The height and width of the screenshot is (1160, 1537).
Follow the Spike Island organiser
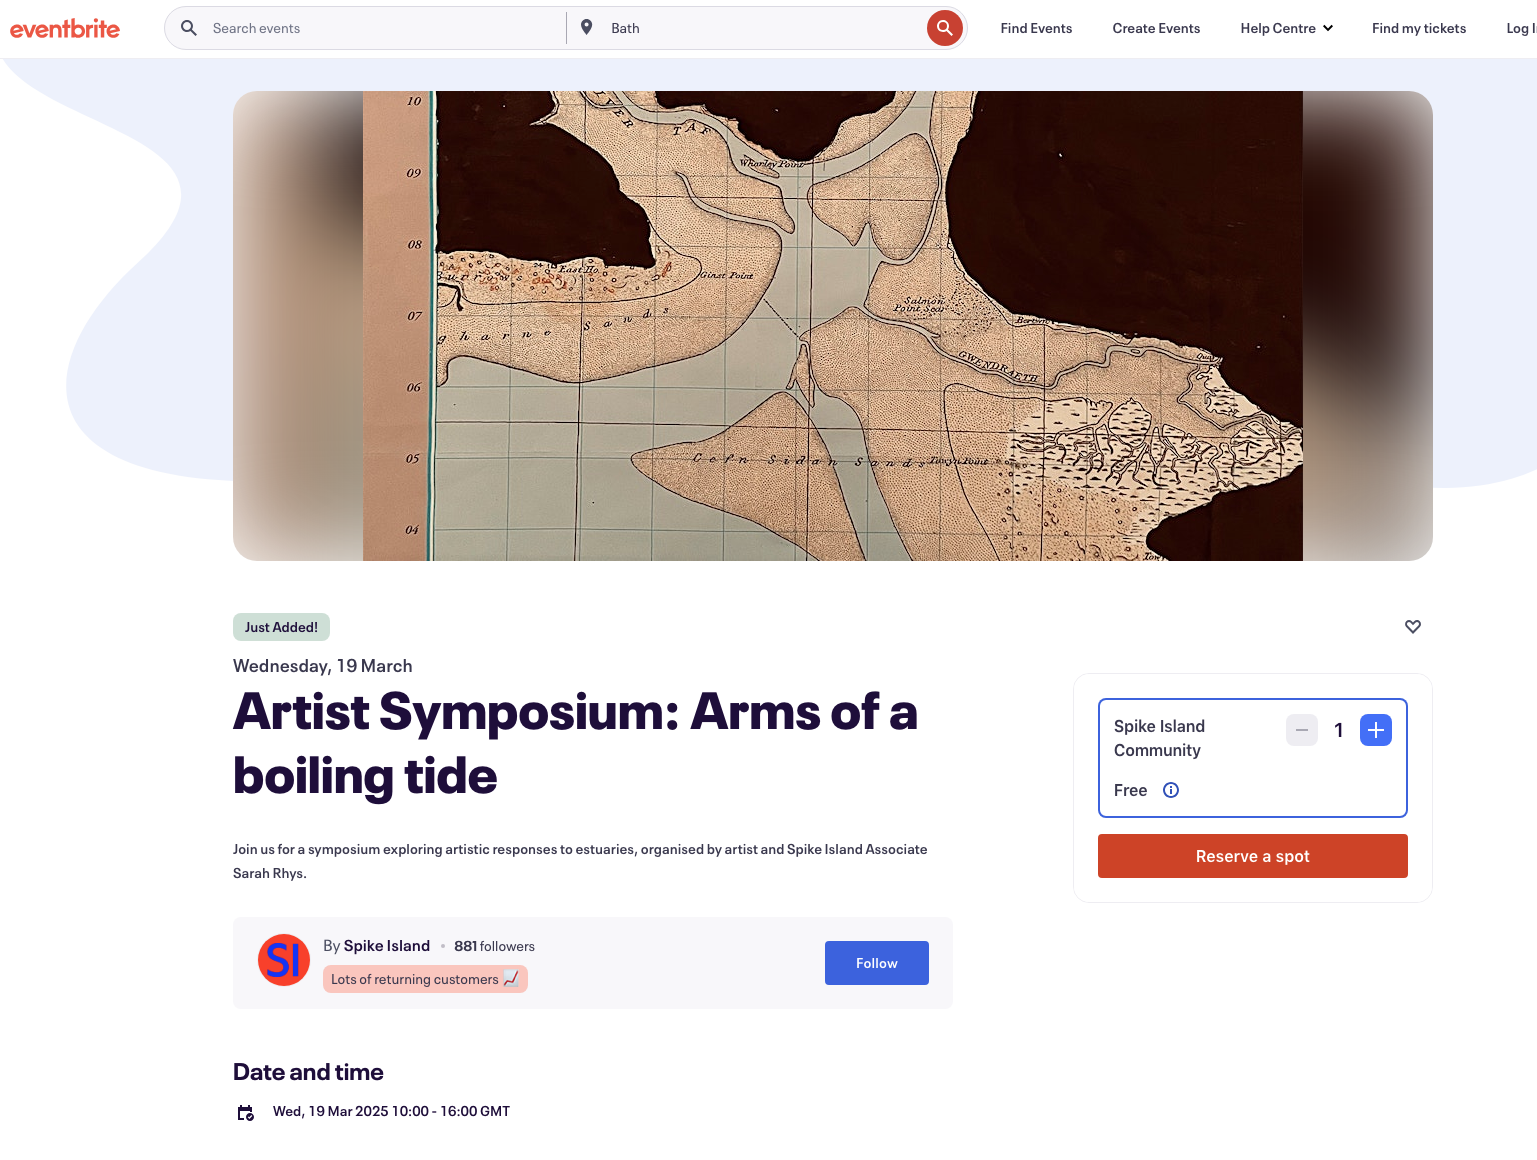tap(876, 963)
